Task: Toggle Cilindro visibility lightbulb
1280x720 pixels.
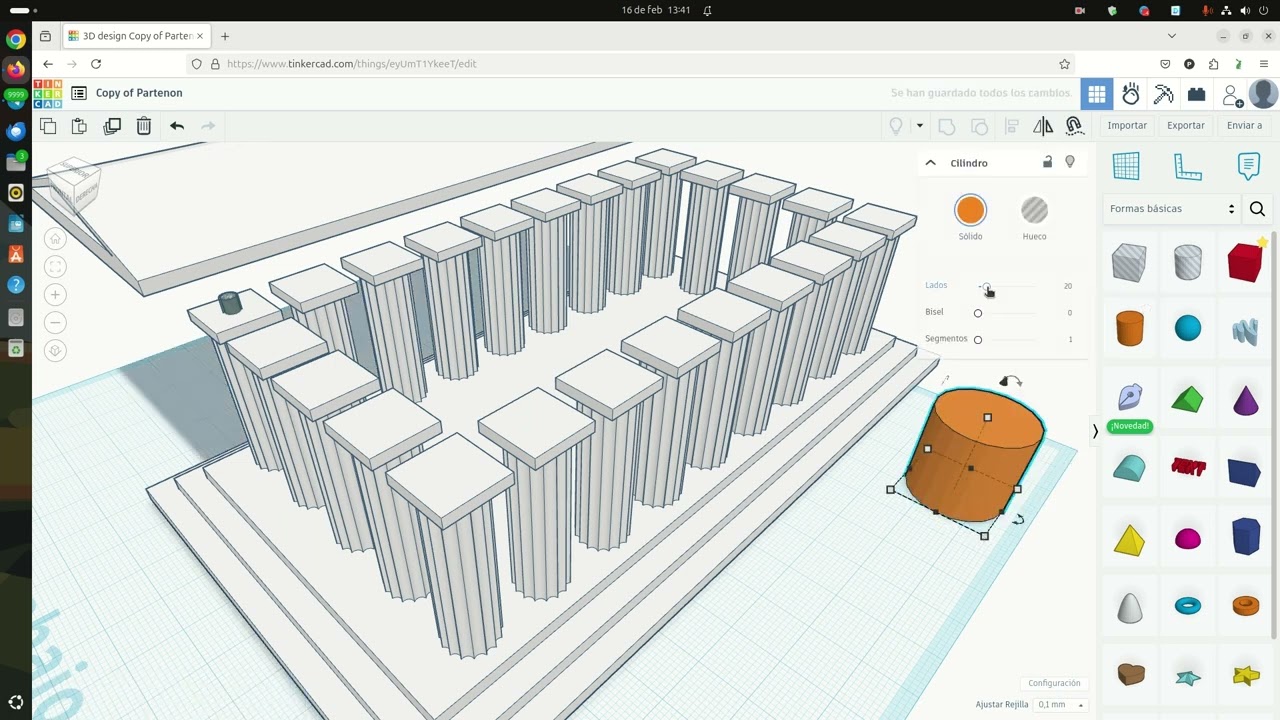Action: pos(1070,162)
